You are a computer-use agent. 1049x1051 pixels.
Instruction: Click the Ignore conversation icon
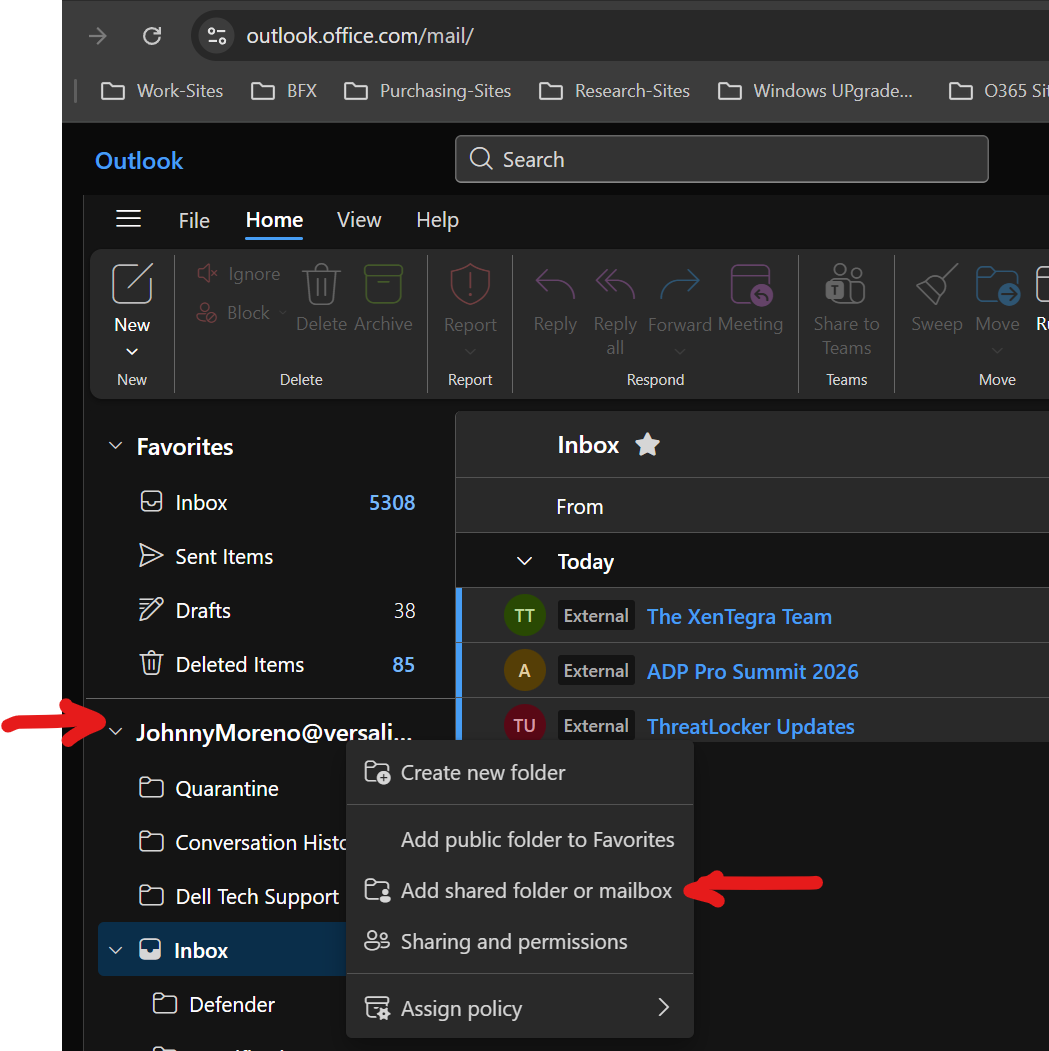coord(207,273)
